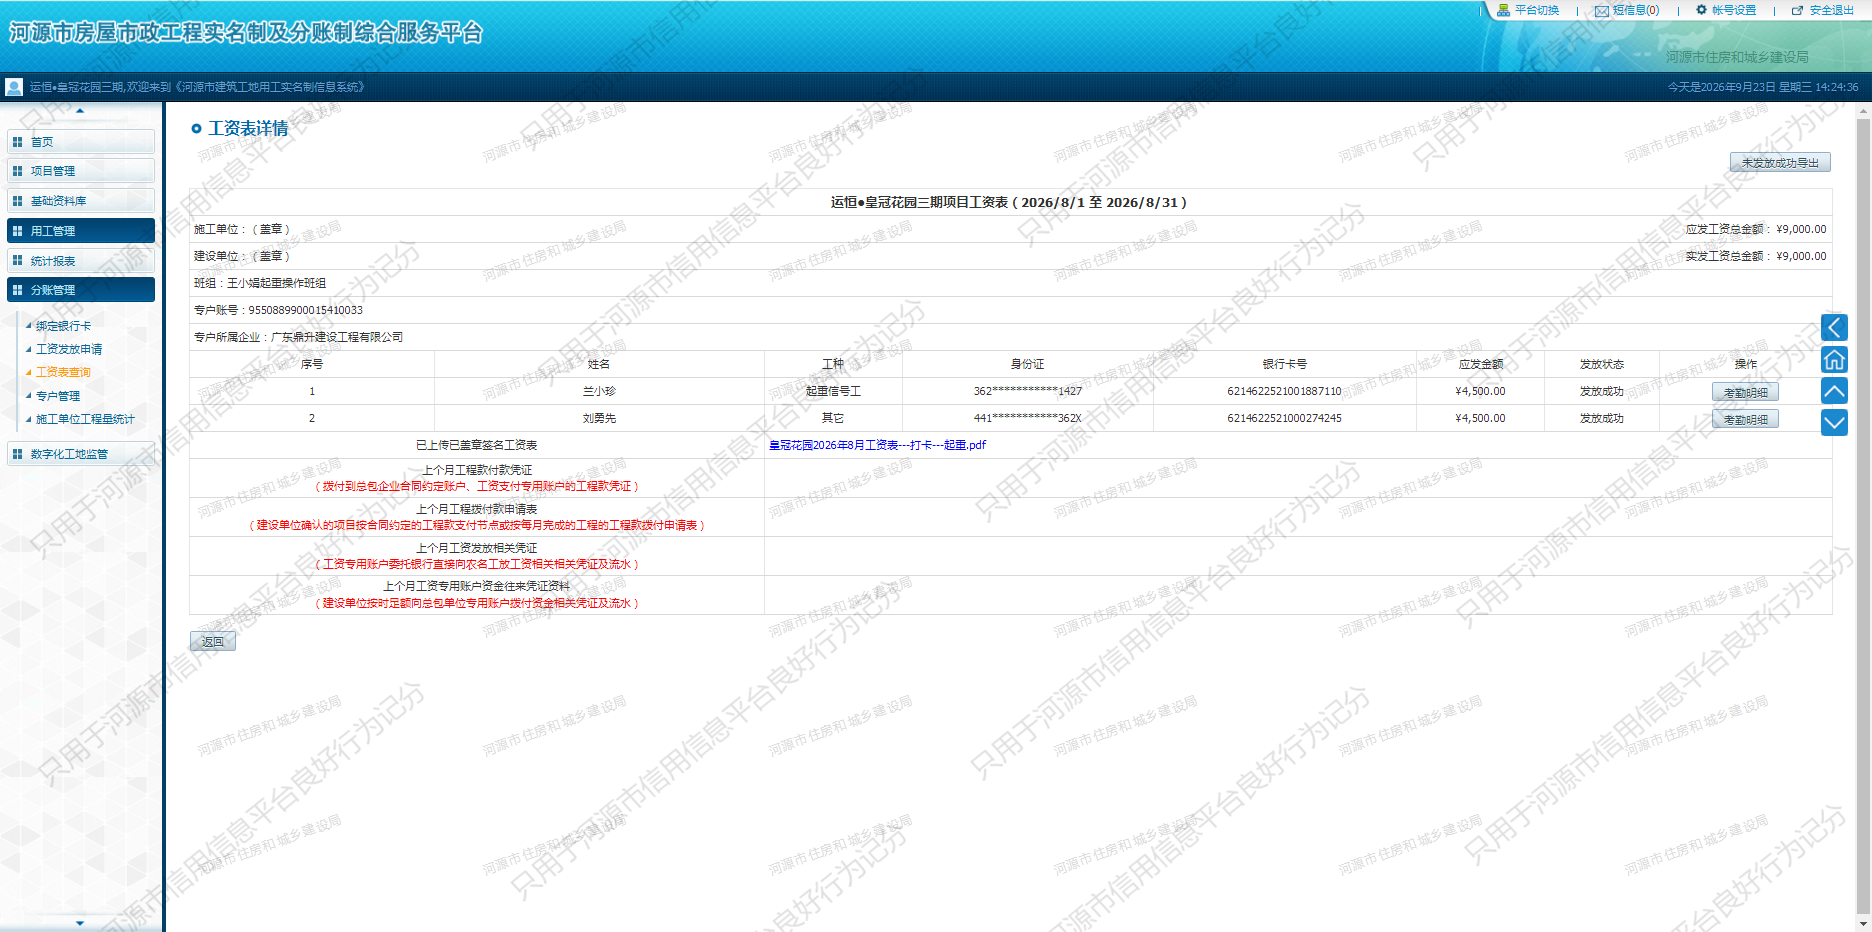1872x932 pixels.
Task: Click 起重信号工 job type cell
Action: pos(833,391)
